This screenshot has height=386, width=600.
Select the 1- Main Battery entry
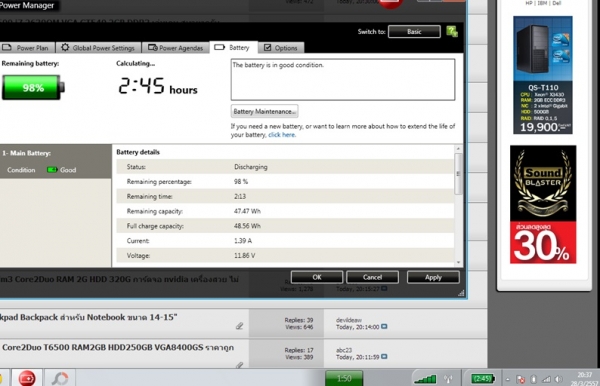(55, 161)
